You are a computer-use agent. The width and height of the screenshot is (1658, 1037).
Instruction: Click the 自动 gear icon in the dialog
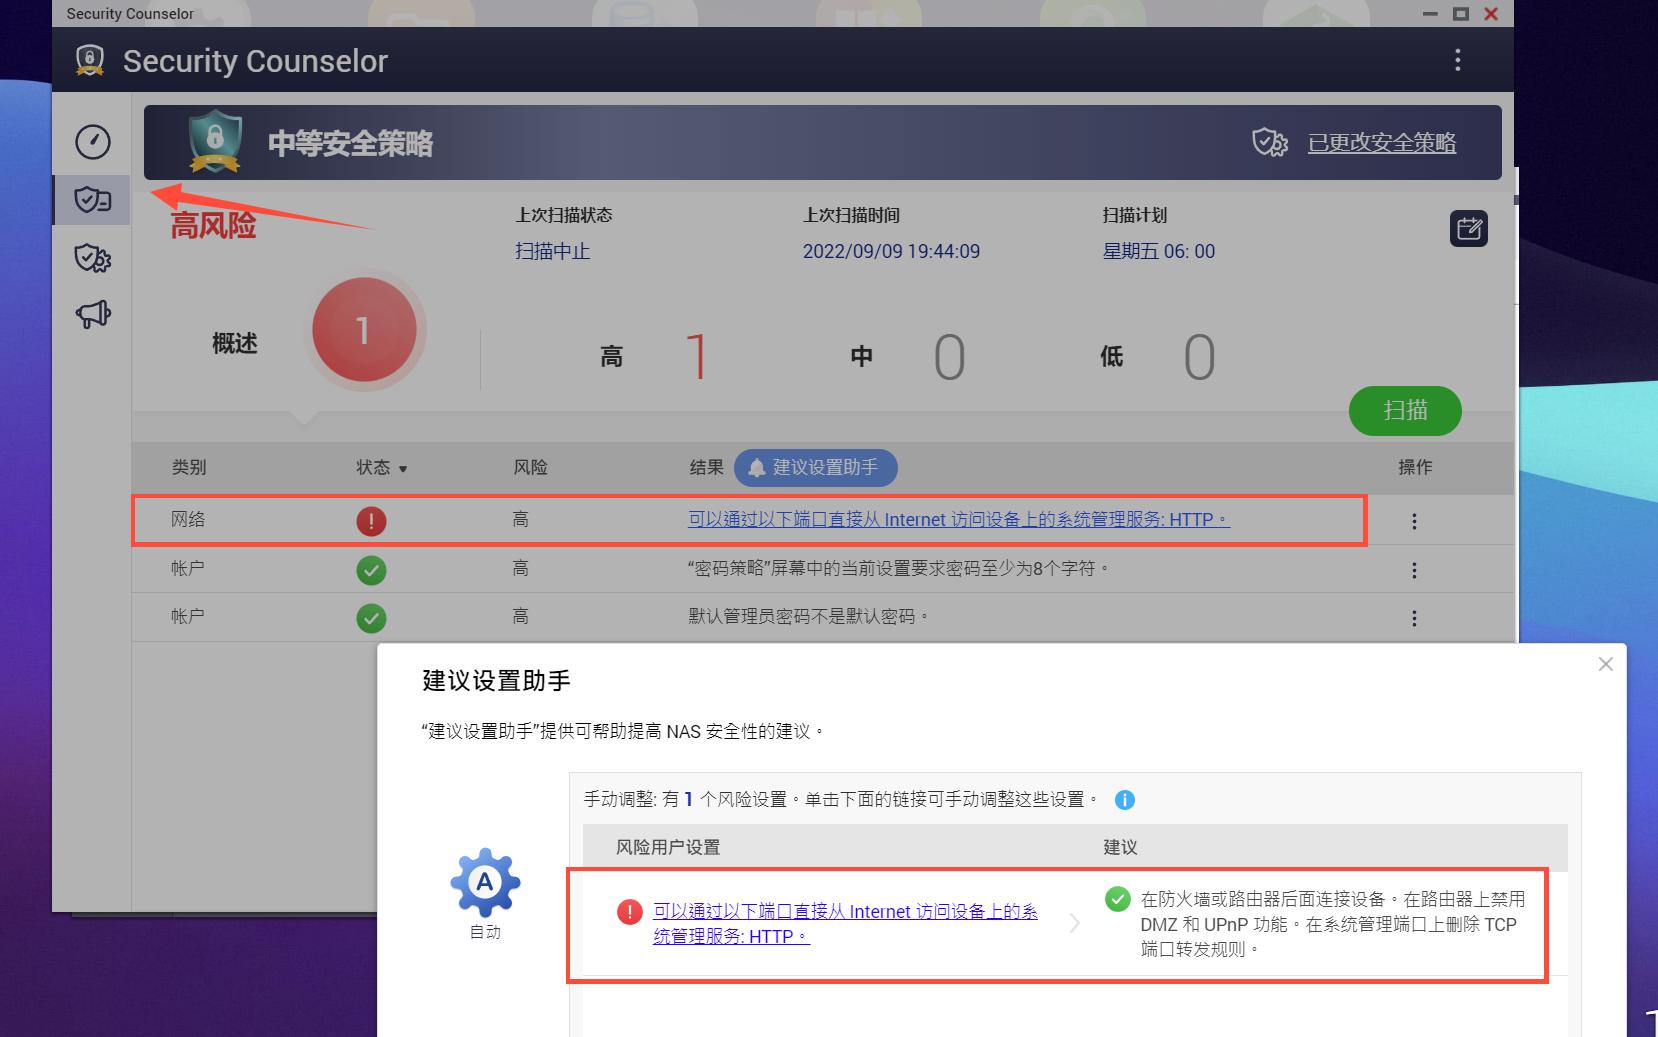(486, 882)
